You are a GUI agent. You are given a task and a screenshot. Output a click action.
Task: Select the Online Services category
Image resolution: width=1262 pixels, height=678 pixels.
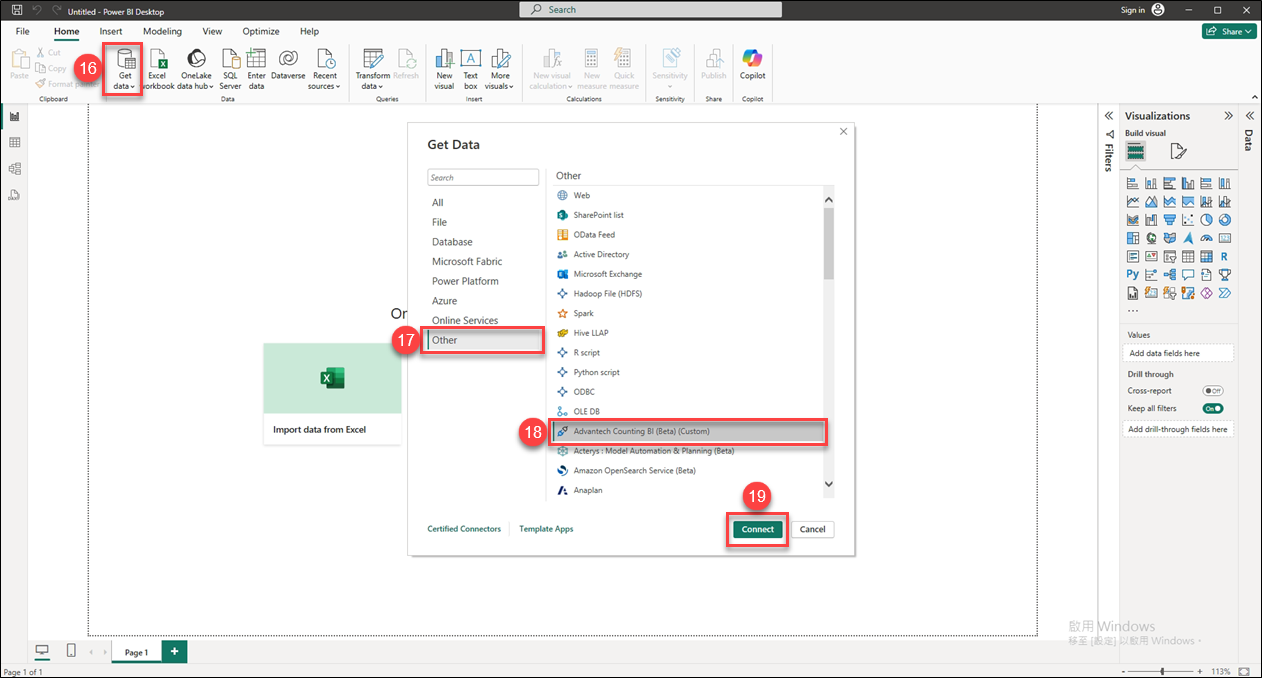[x=465, y=321]
